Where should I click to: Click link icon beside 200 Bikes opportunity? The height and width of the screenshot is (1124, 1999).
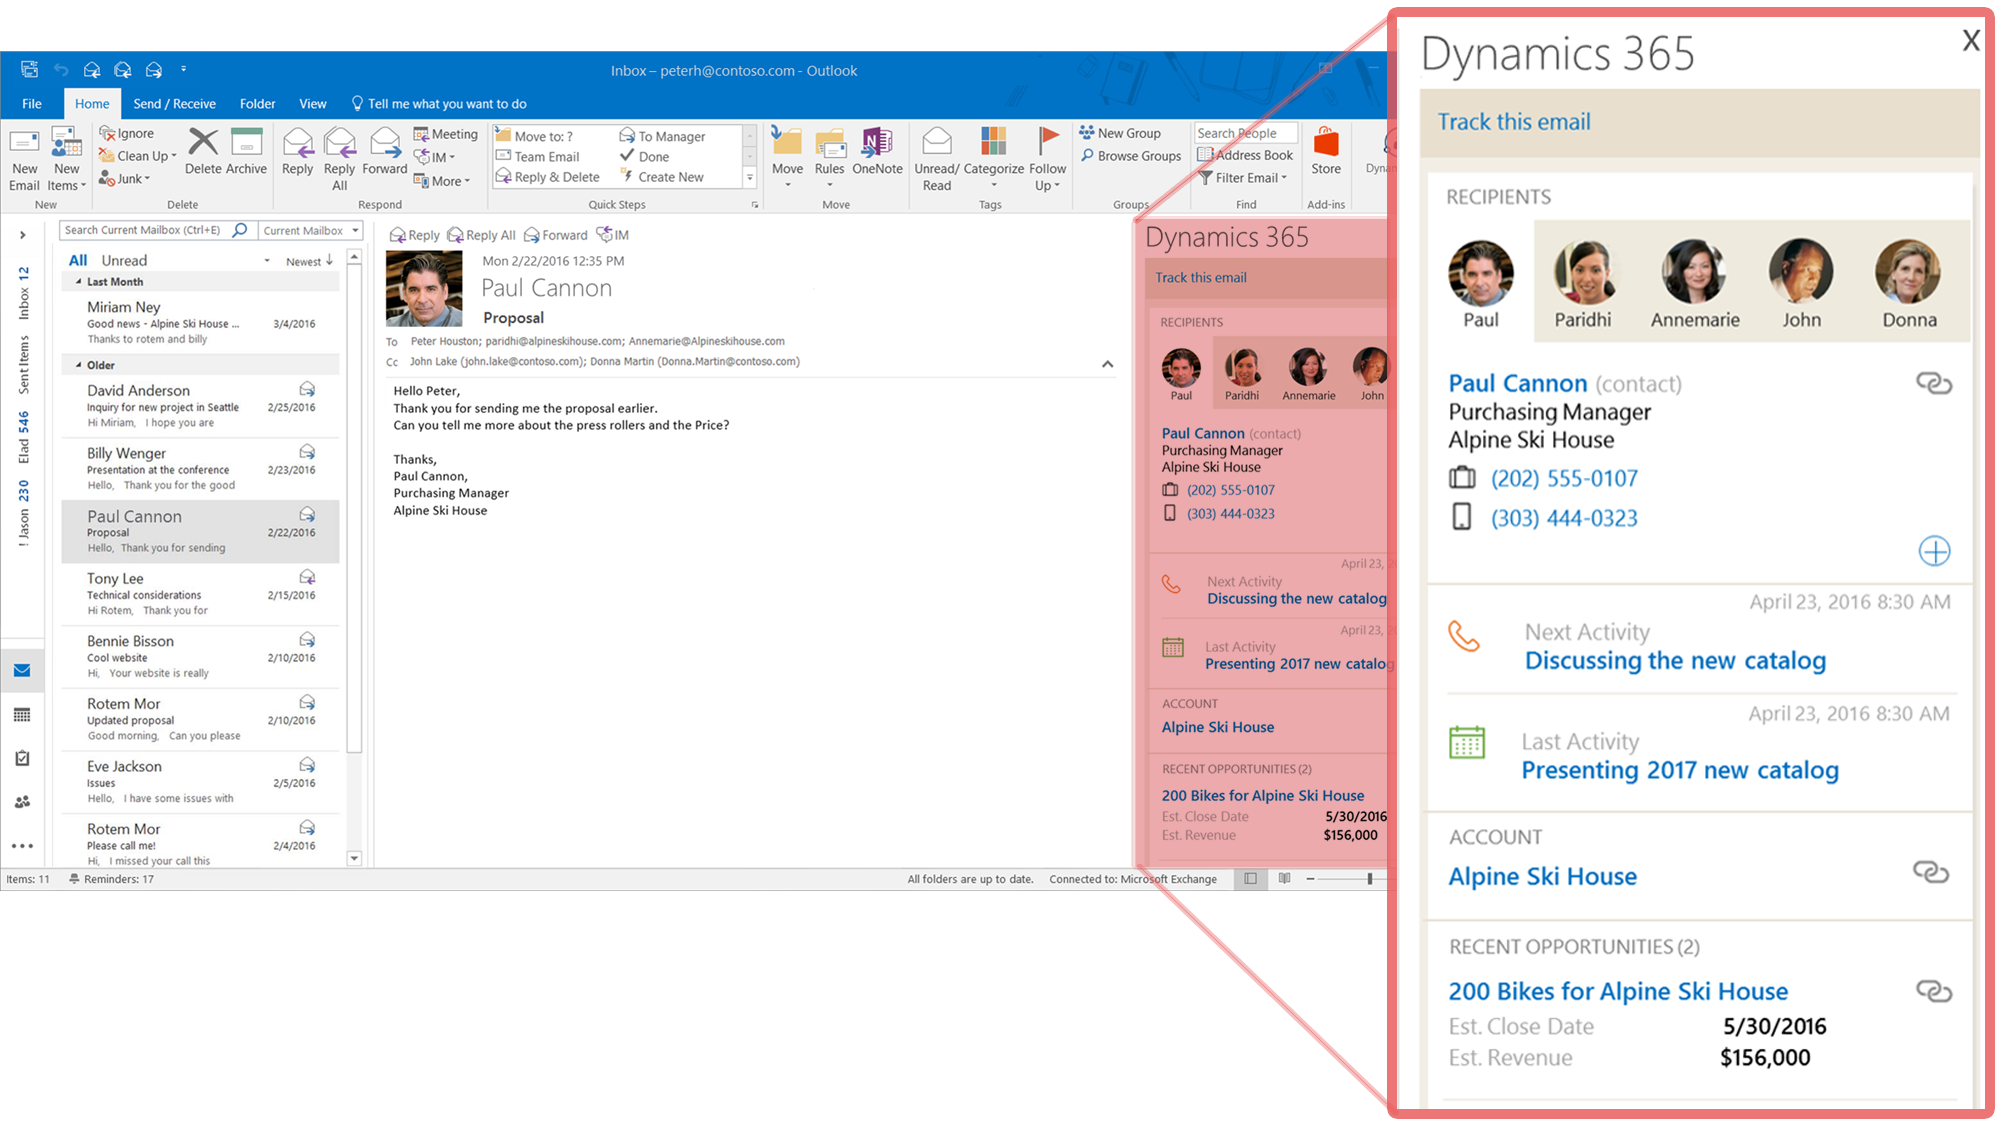(x=1933, y=991)
